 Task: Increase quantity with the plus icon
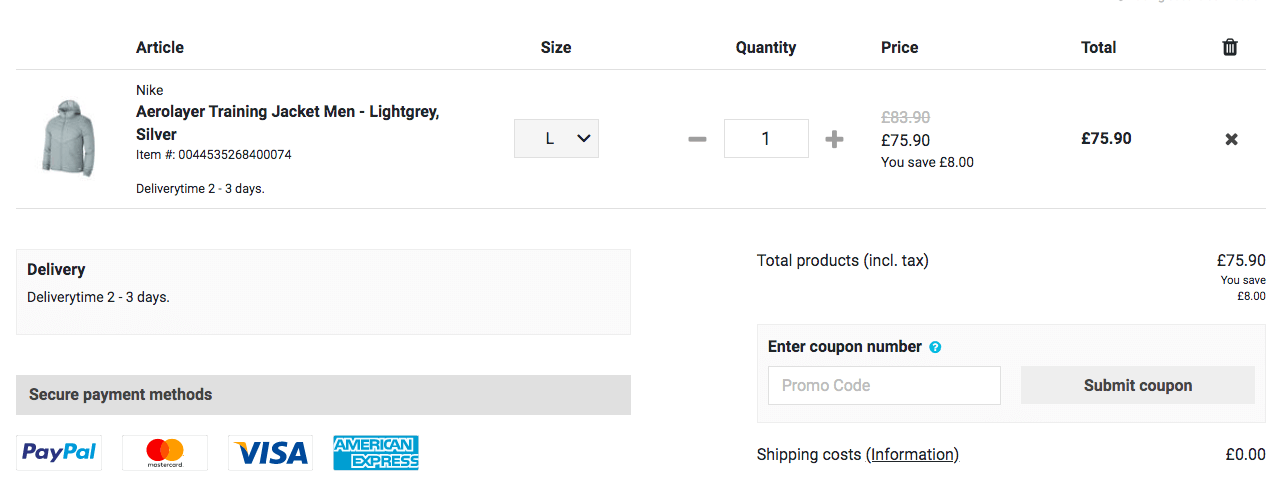pyautogui.click(x=834, y=139)
